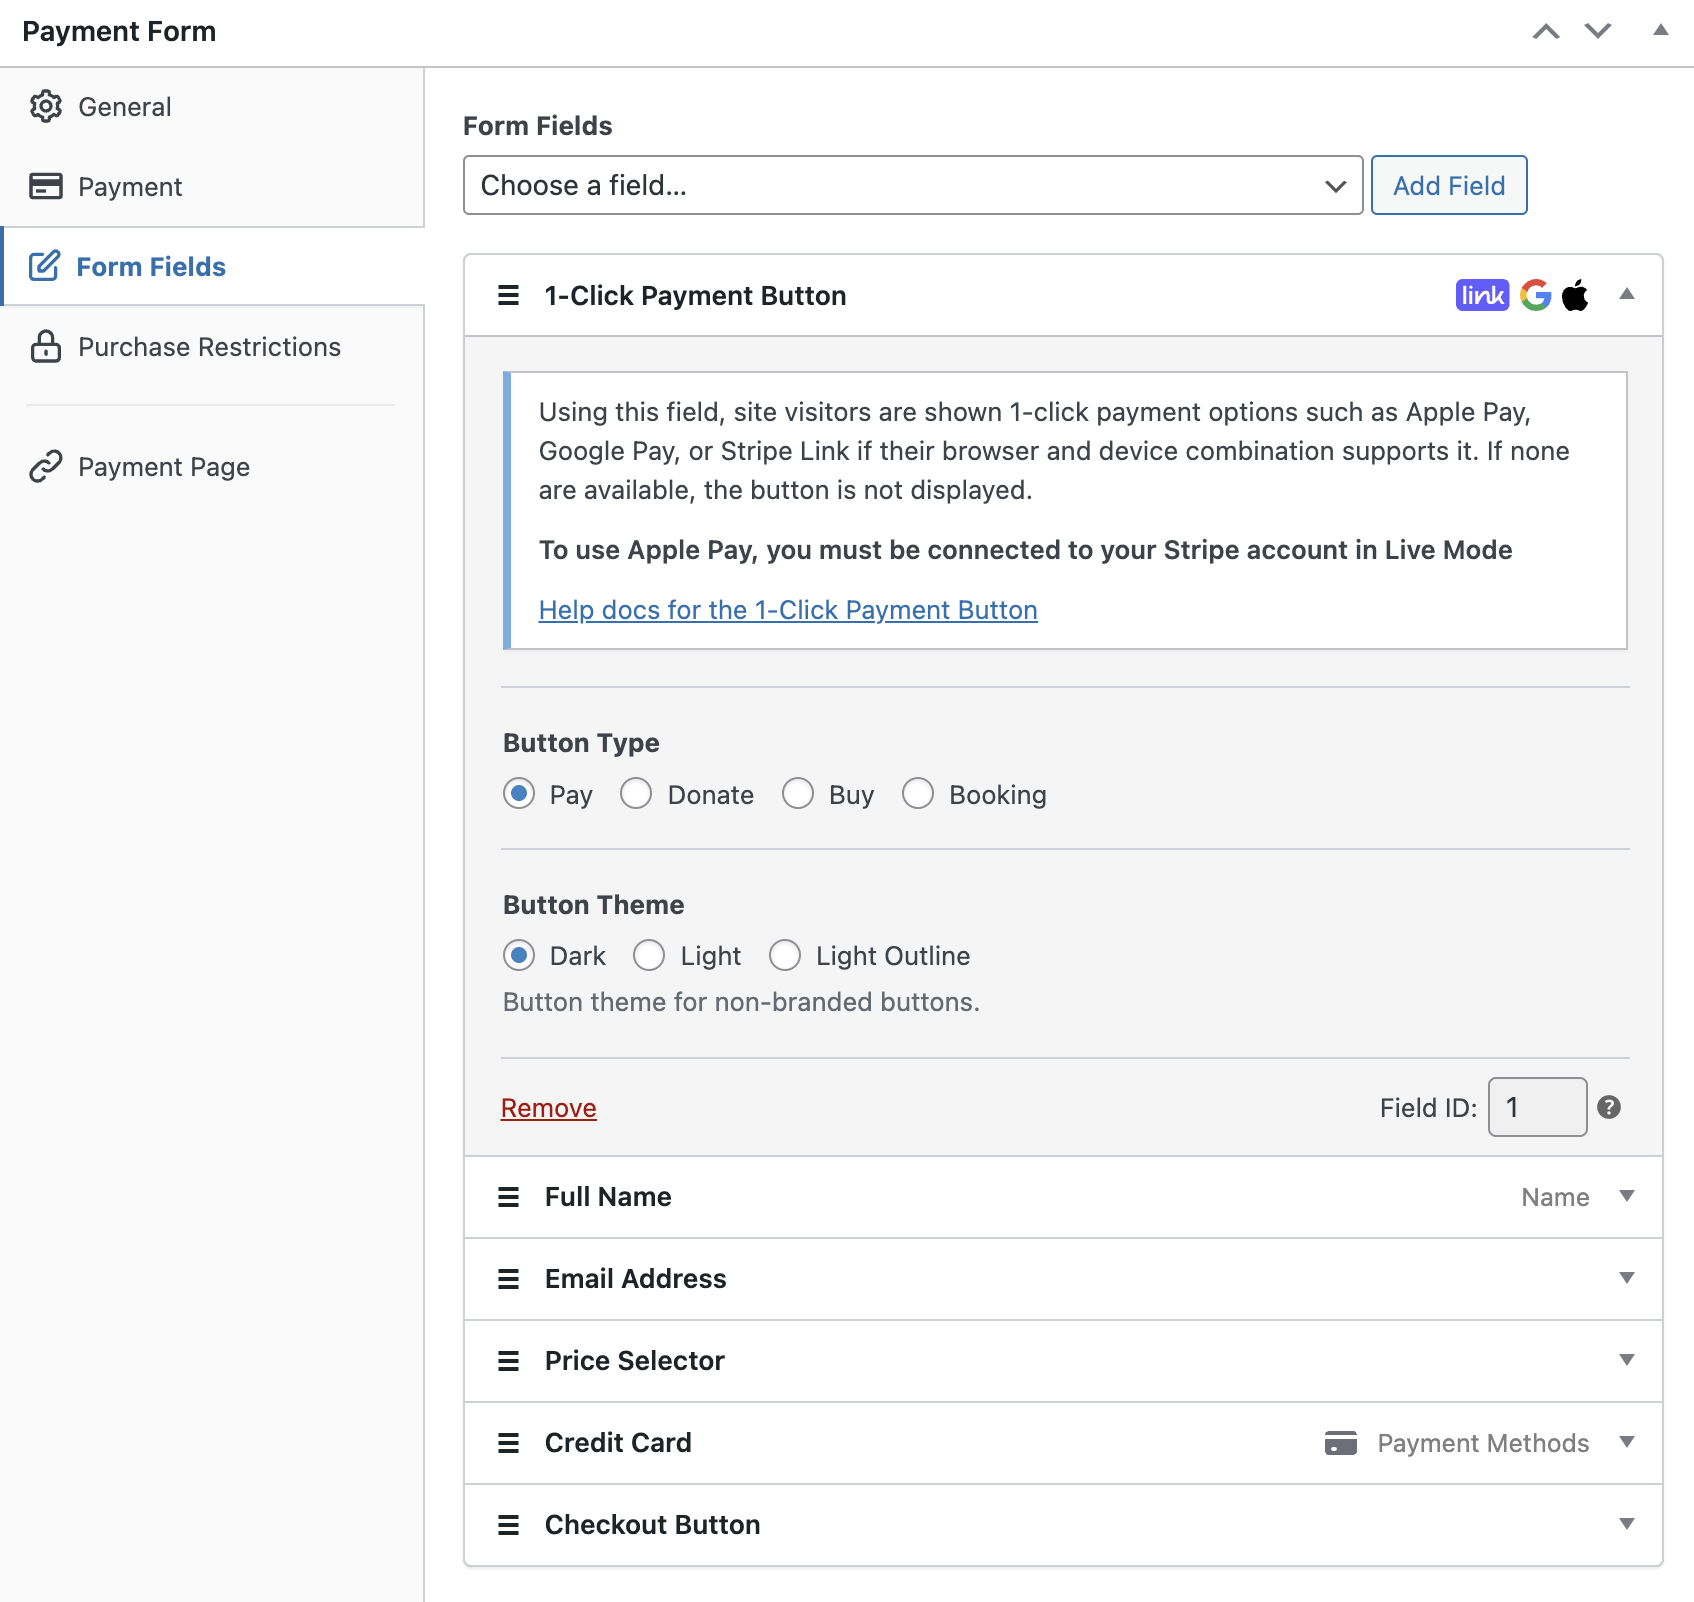Screen dimensions: 1694x1602
Task: Click the Payment Page link icon
Action: (46, 466)
